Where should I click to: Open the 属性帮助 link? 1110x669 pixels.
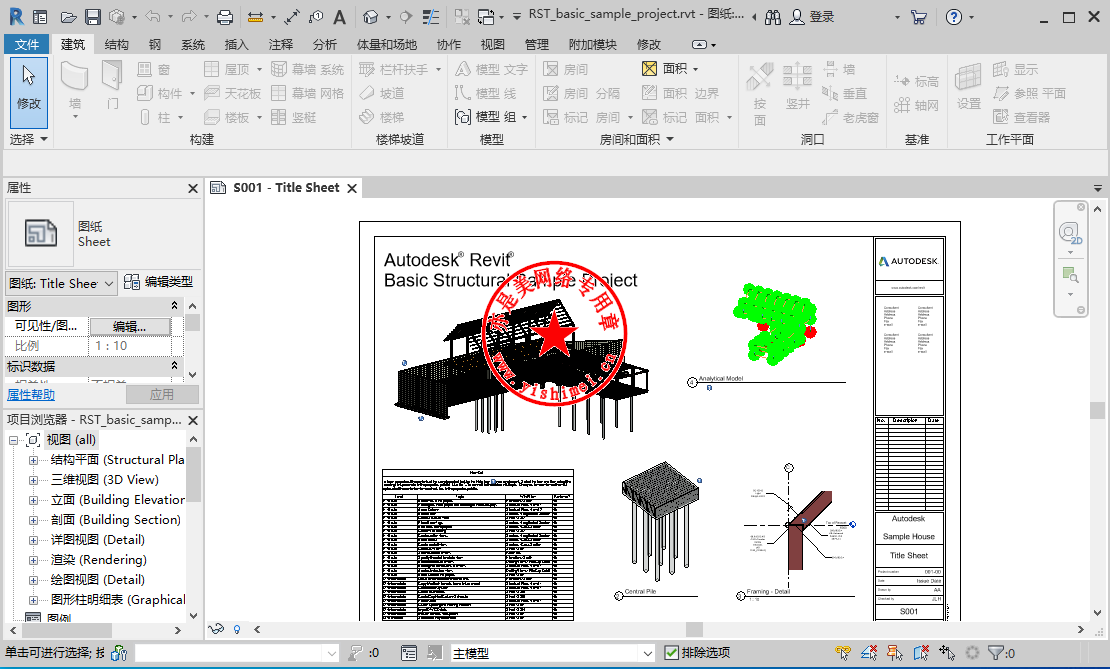point(31,394)
